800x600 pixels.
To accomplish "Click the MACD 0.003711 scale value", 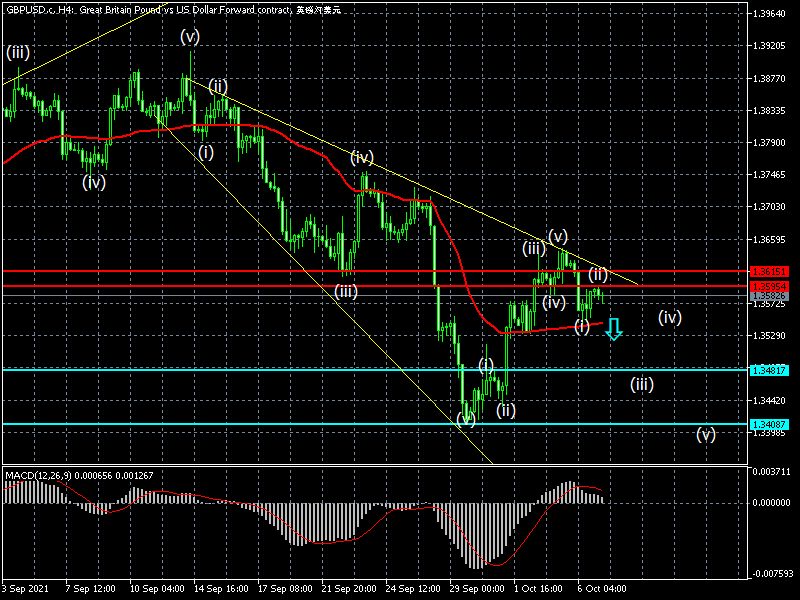I will click(774, 471).
